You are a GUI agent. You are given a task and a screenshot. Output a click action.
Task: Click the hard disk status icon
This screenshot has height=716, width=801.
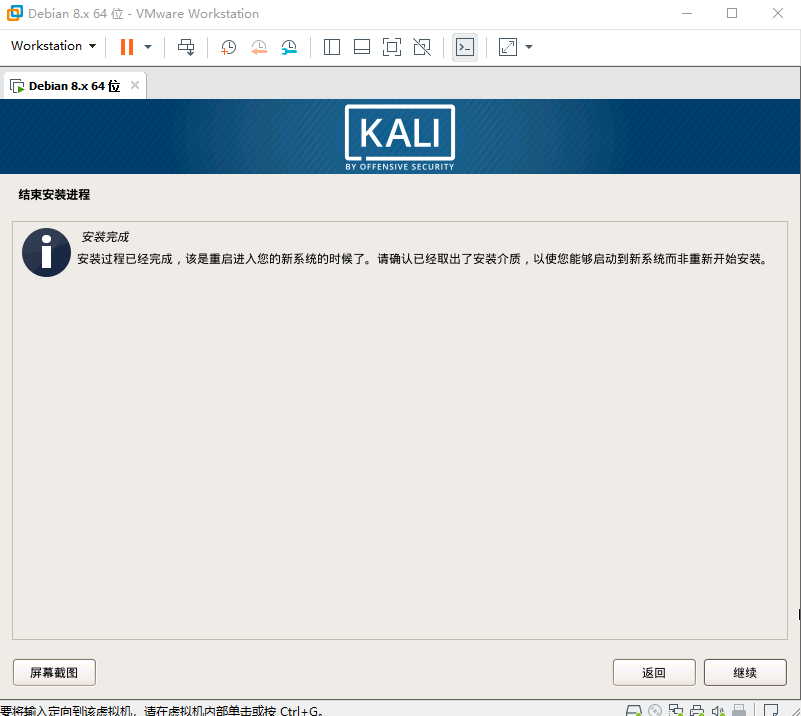[633, 710]
